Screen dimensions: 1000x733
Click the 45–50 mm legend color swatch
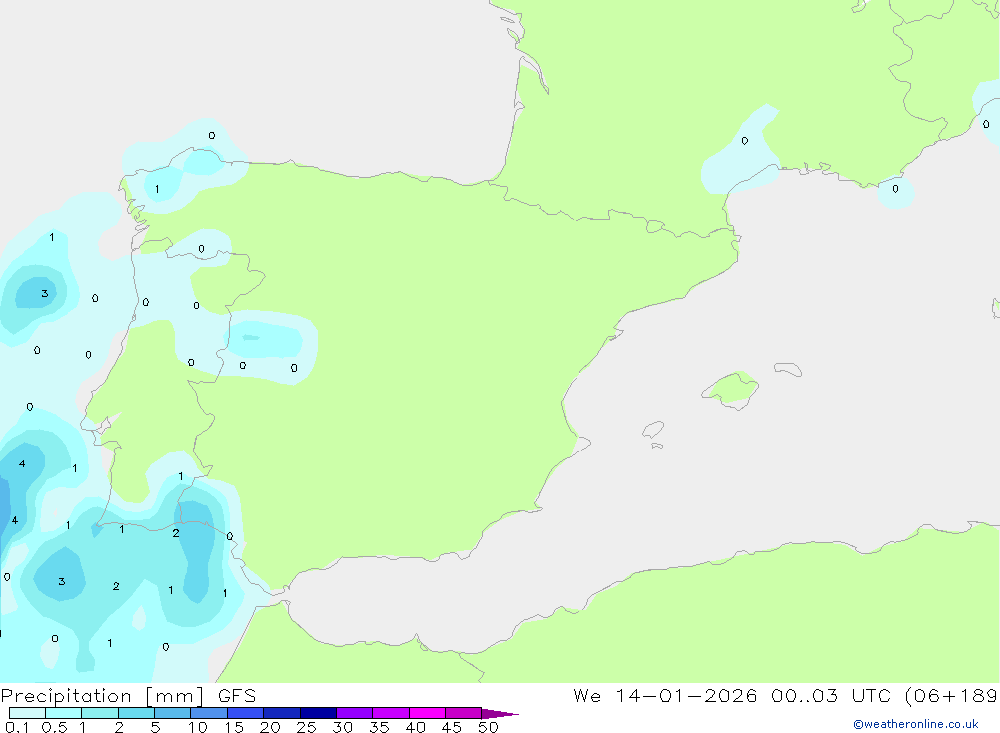pyautogui.click(x=463, y=713)
